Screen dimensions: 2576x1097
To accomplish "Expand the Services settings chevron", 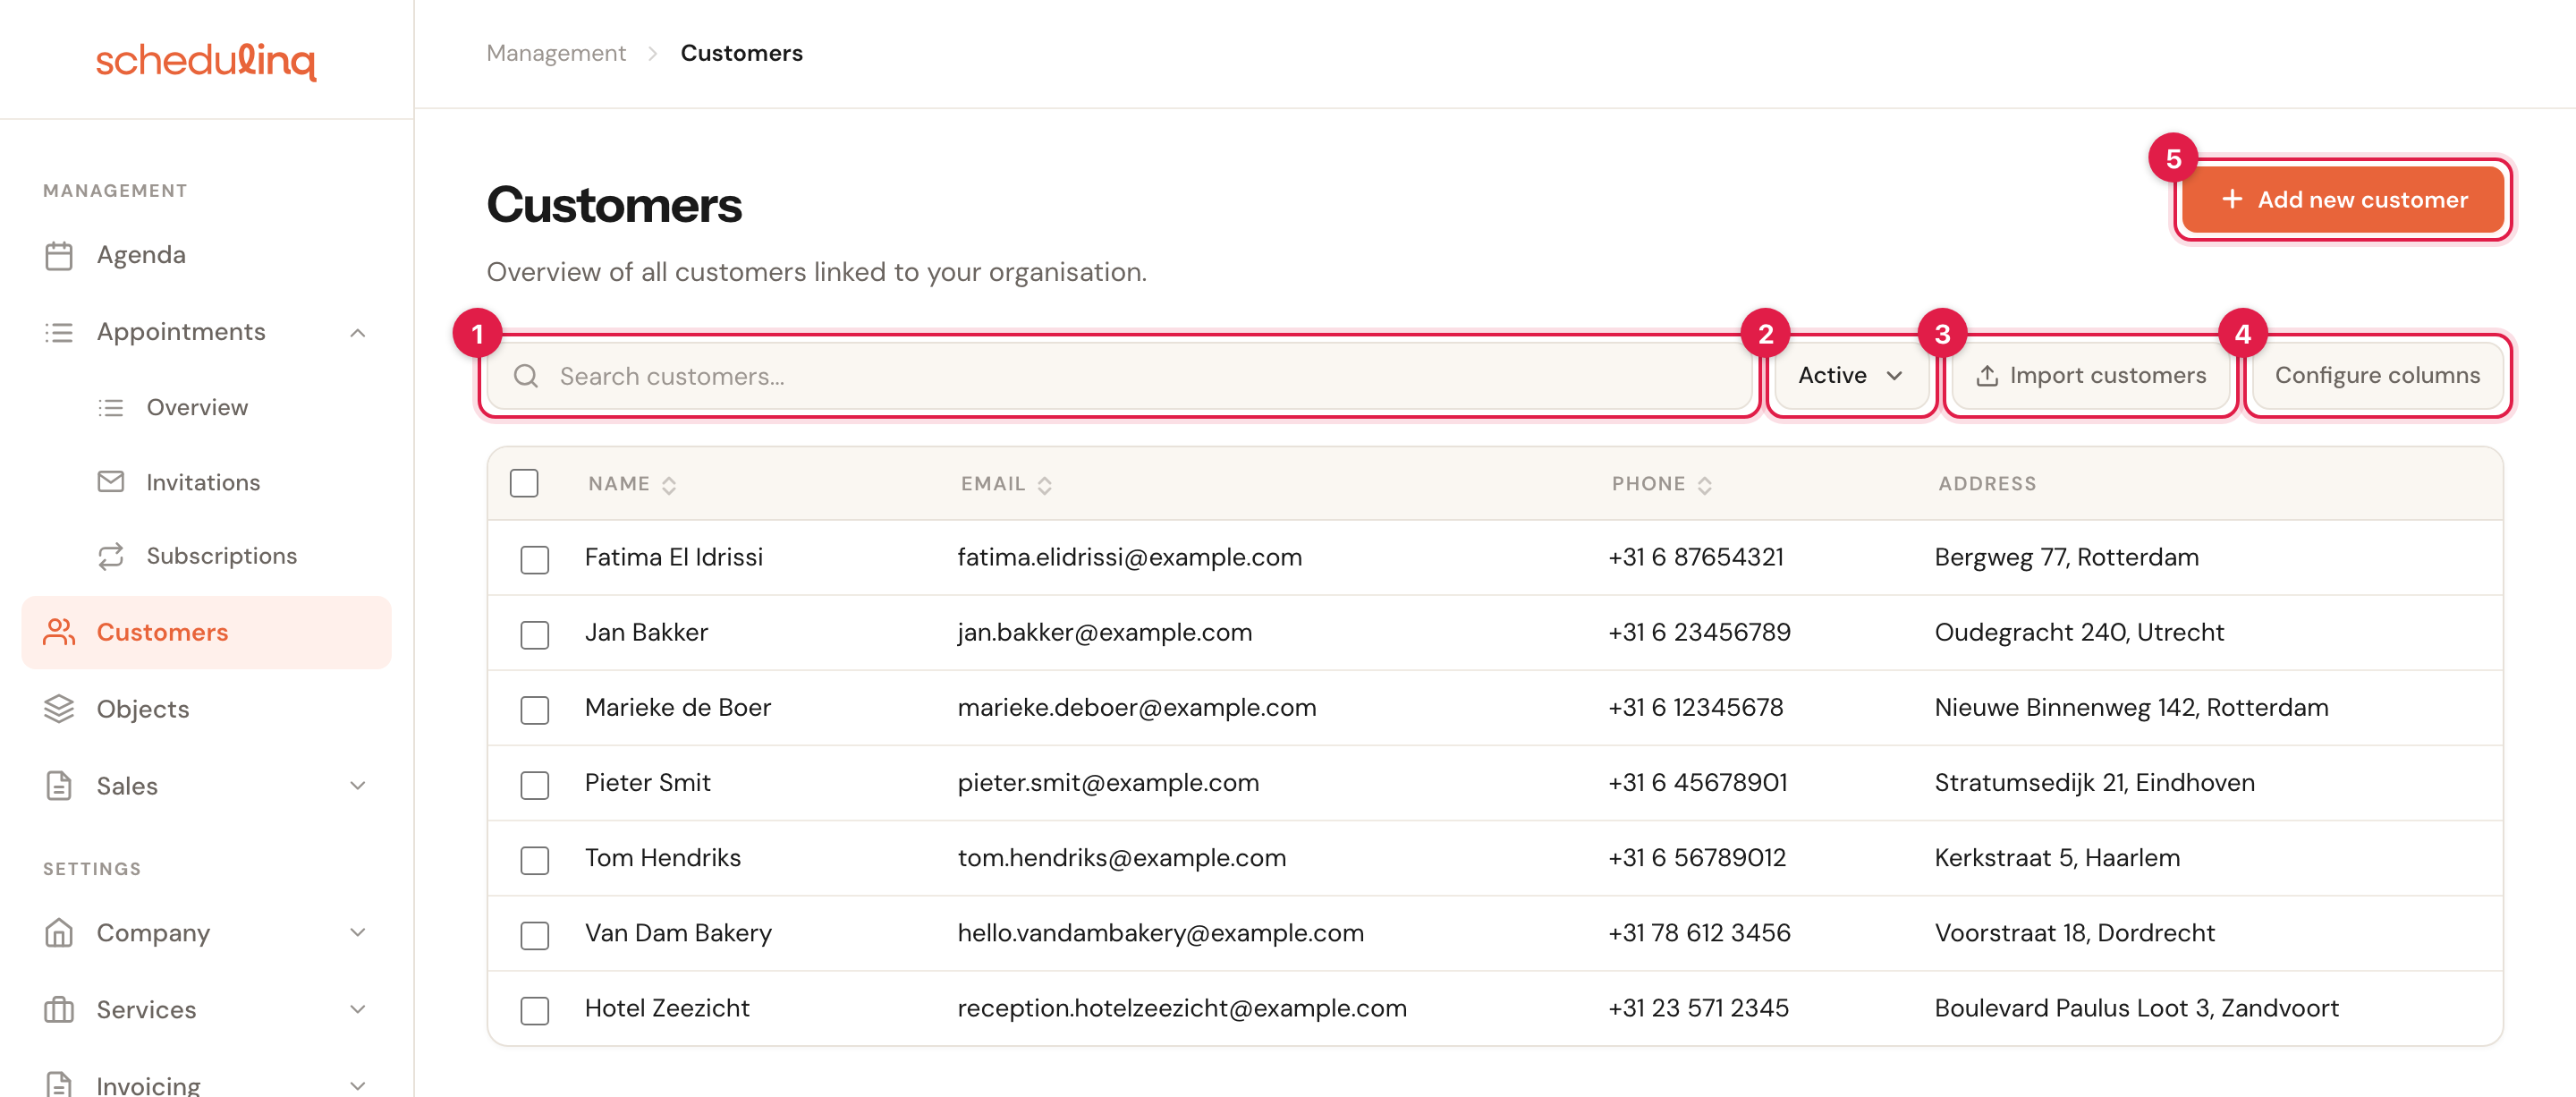I will coord(358,1010).
